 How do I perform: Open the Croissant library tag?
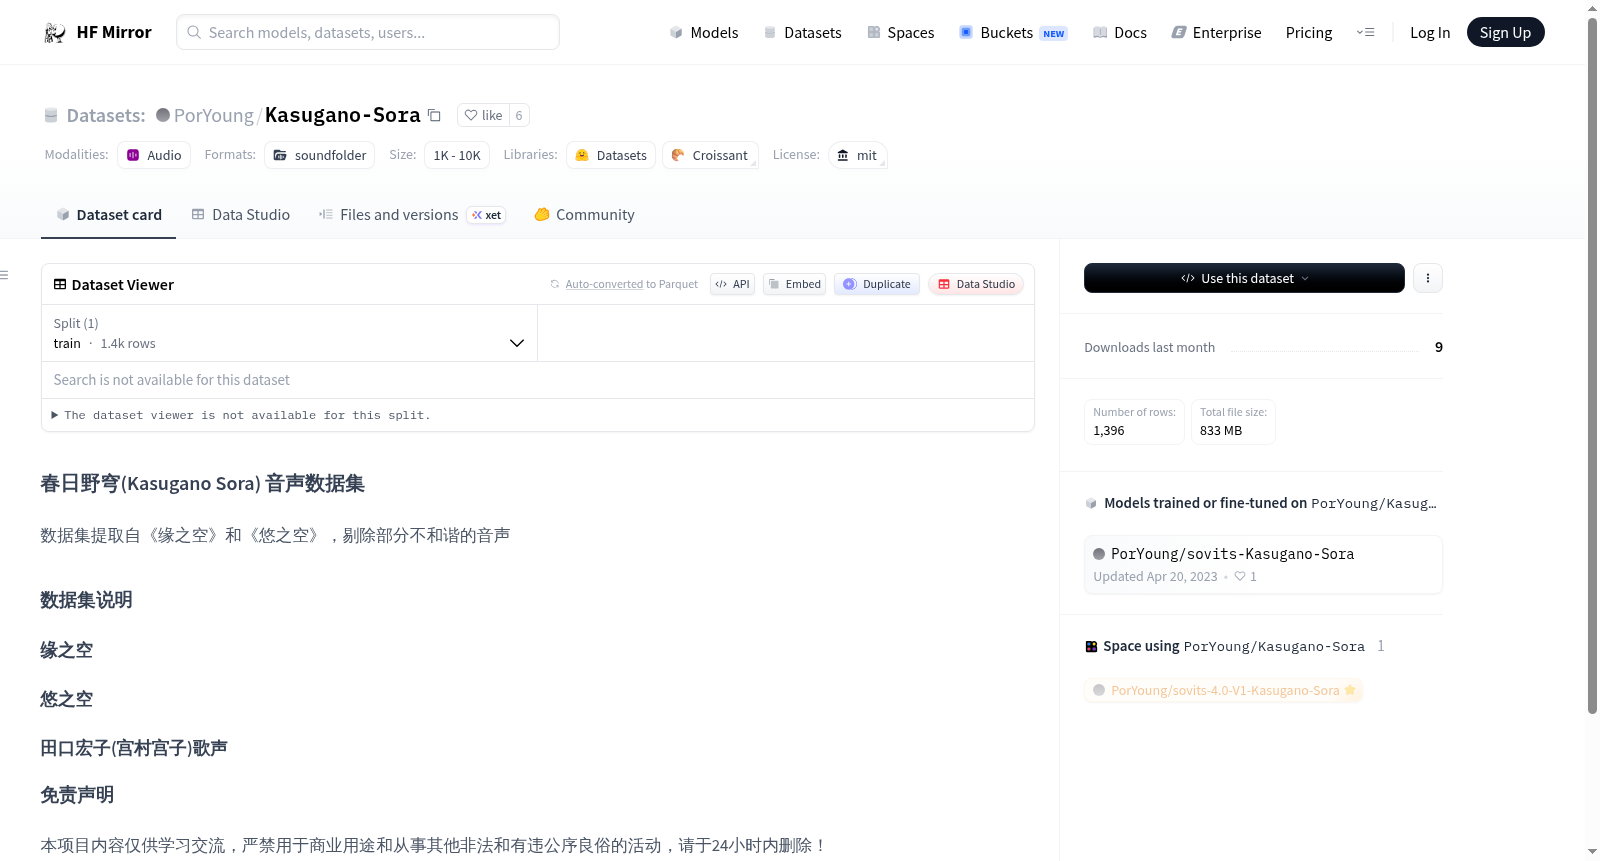pos(710,155)
